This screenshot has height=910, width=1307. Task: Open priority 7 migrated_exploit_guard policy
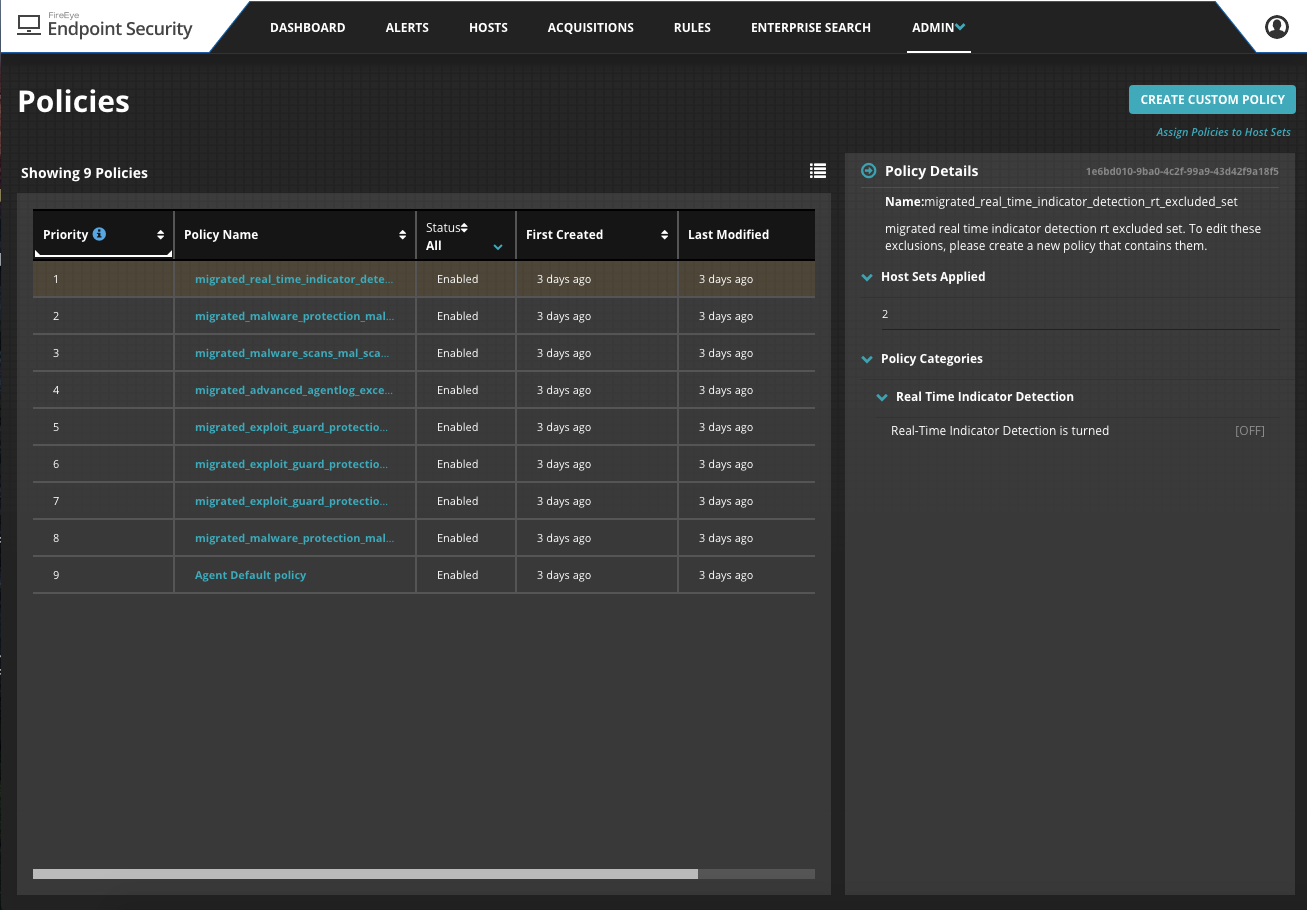pos(292,501)
